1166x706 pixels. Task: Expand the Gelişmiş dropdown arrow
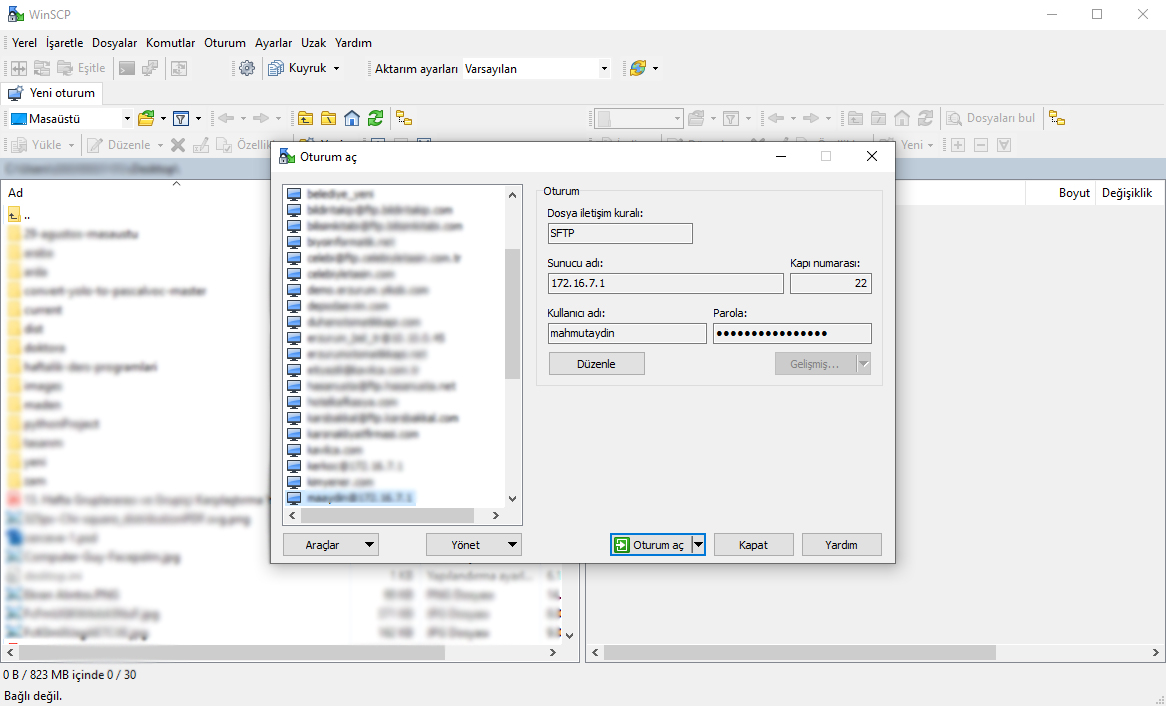[x=863, y=364]
